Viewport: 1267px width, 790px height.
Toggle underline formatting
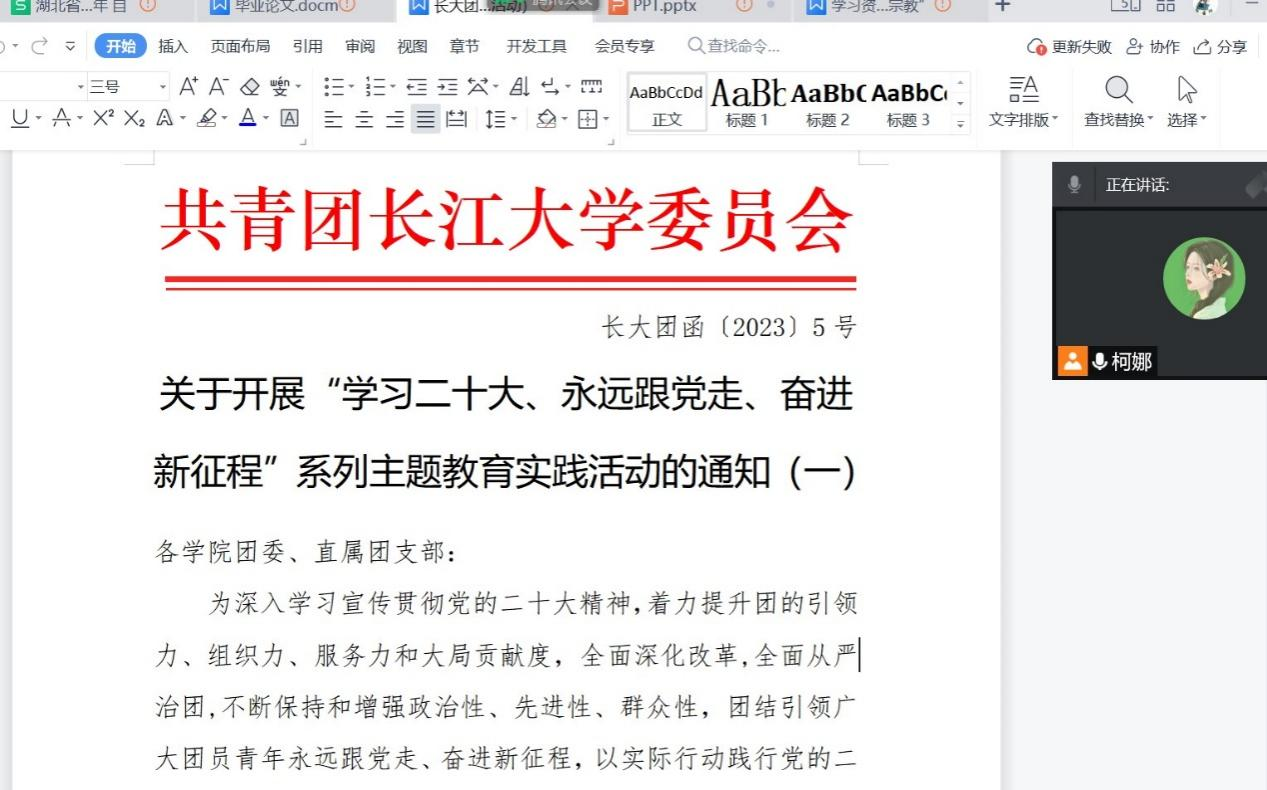20,119
